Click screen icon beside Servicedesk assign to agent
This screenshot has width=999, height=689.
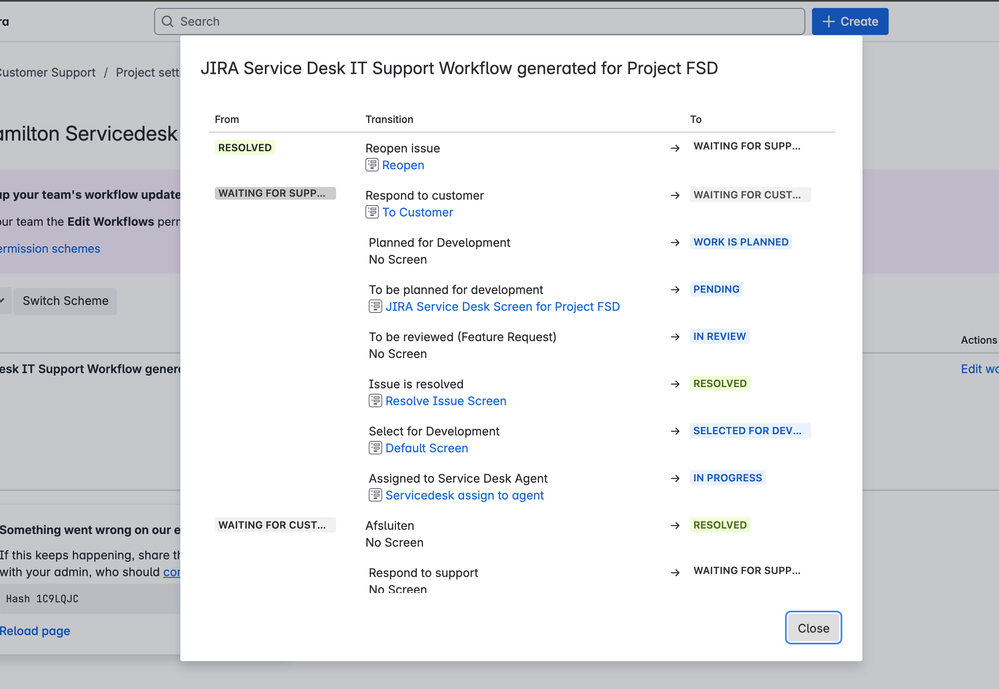(375, 495)
